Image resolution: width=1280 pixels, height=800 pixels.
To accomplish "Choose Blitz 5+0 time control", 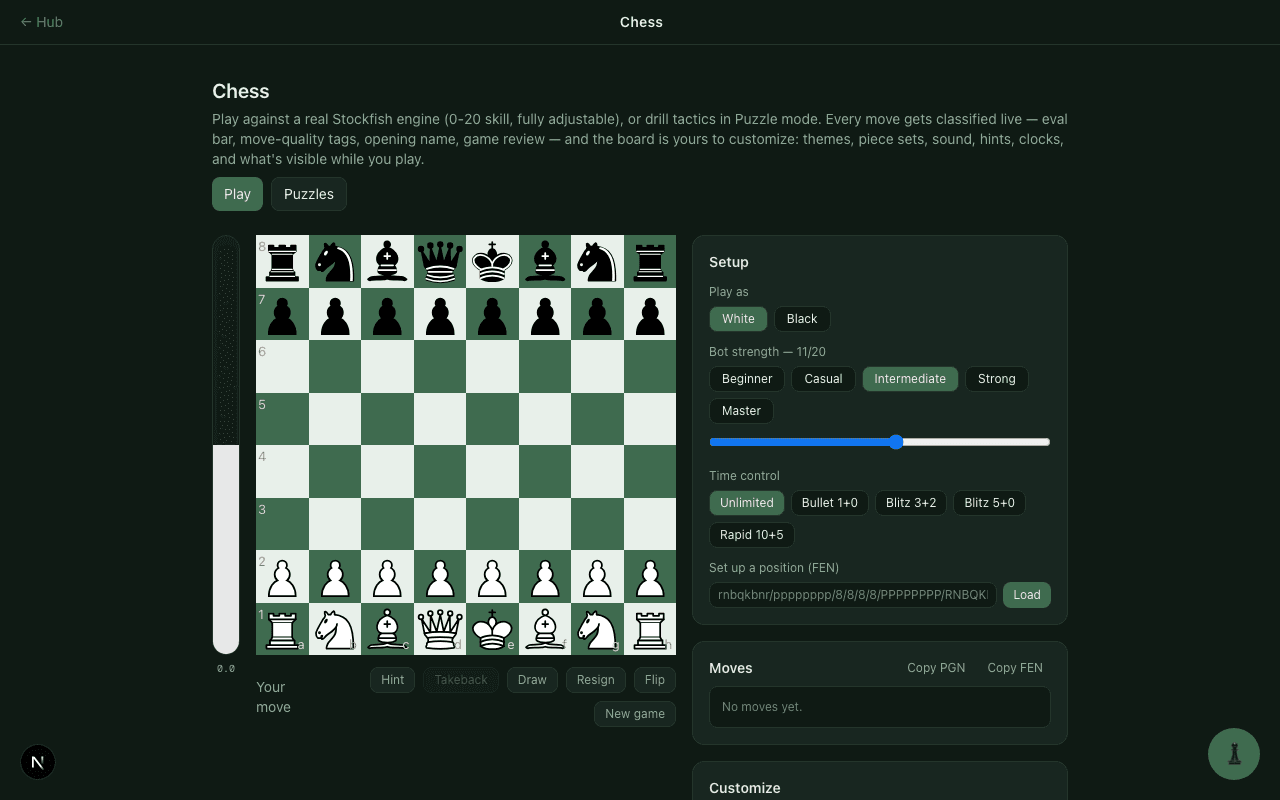I will pos(989,503).
